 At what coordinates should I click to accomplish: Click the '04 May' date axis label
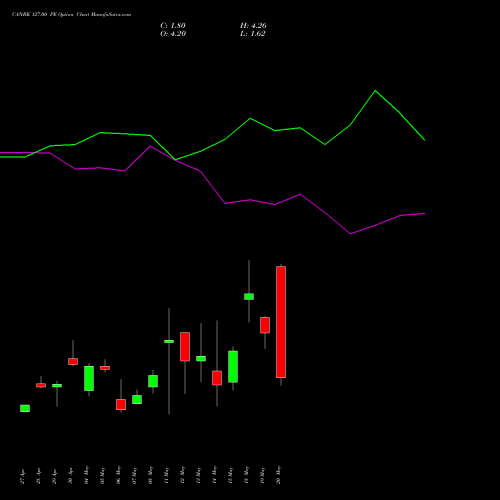[87, 475]
